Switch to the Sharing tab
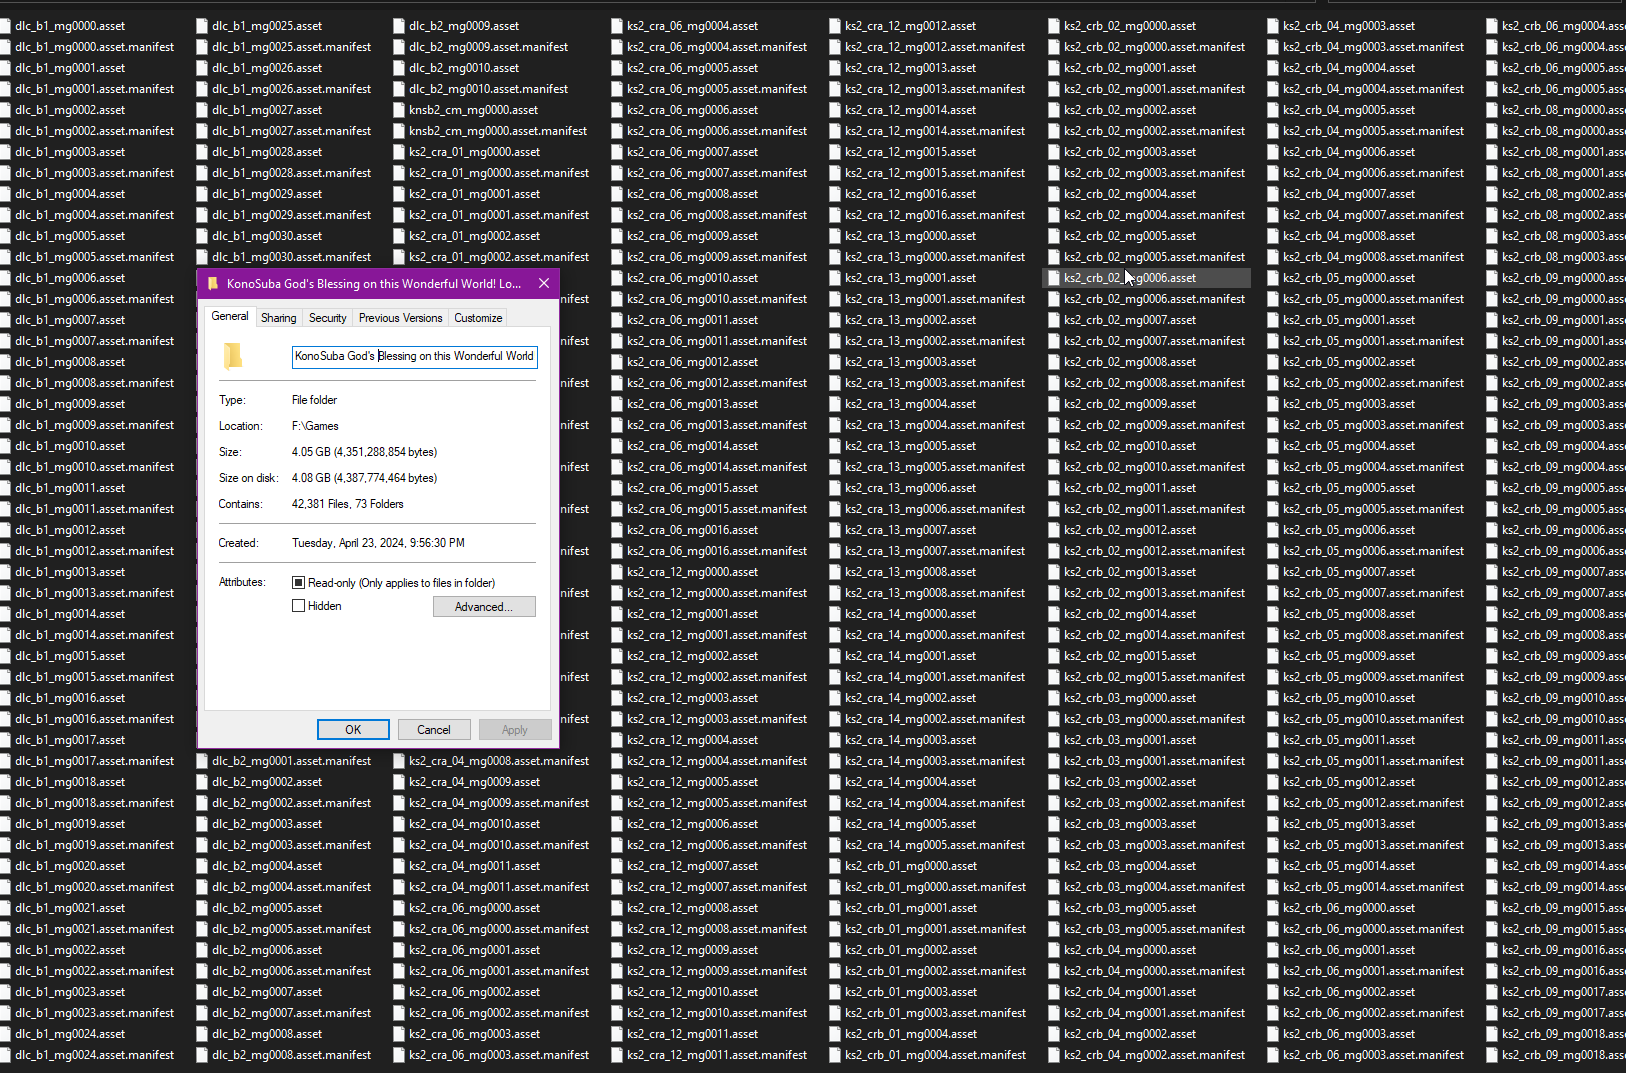1626x1073 pixels. (x=278, y=318)
